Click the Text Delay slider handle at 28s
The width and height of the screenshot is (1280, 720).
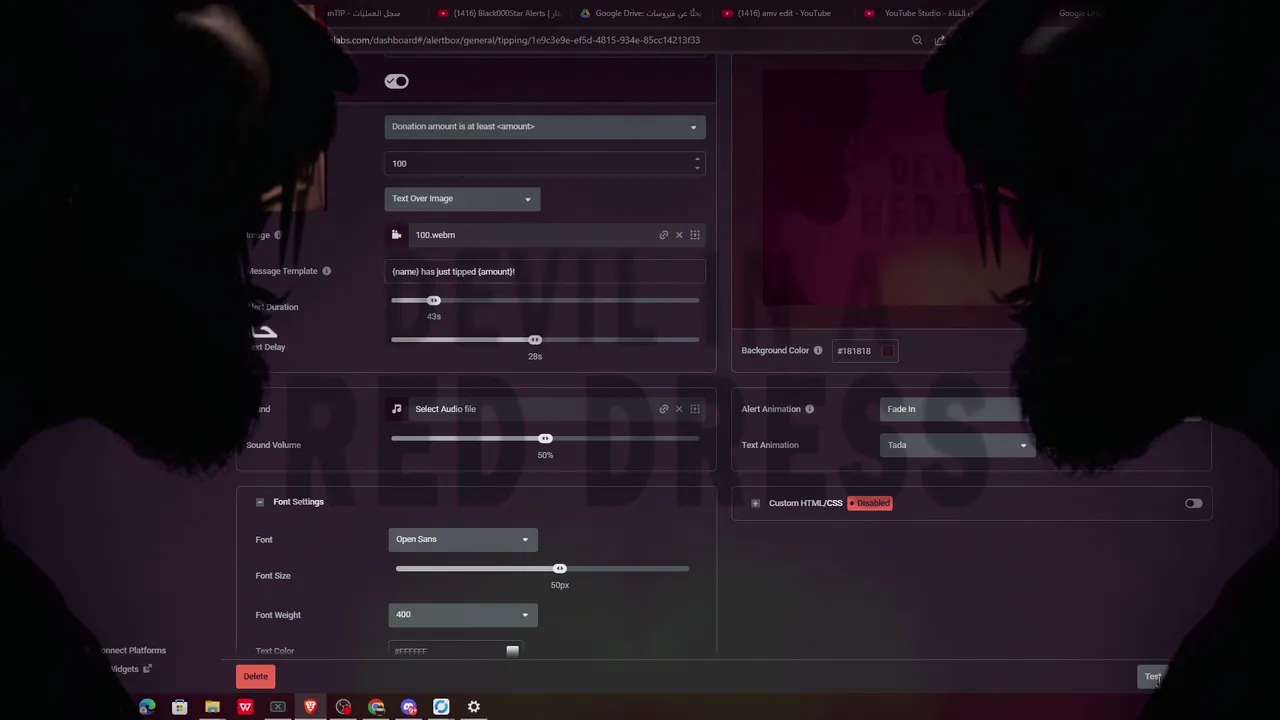tap(535, 340)
